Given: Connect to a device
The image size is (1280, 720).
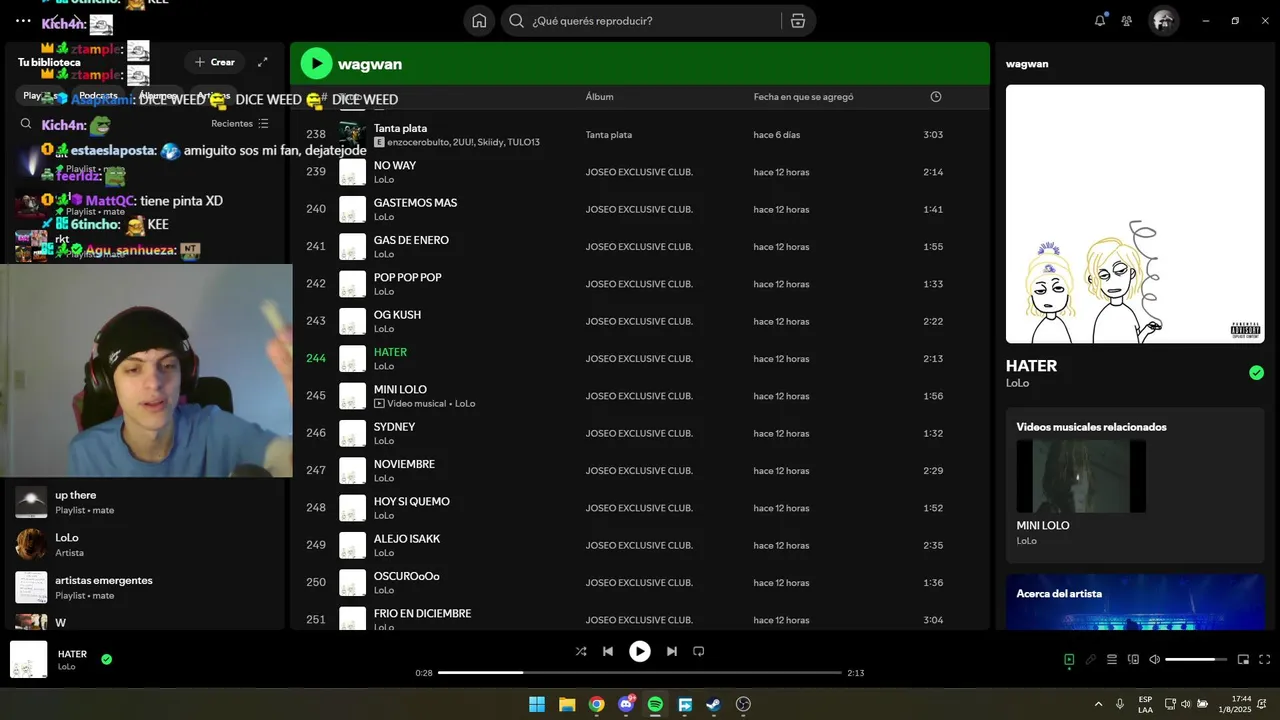Looking at the screenshot, I should (1133, 659).
